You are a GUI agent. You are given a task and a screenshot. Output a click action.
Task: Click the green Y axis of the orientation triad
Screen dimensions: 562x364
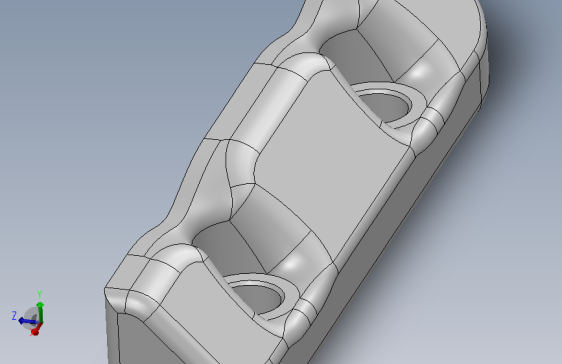40,312
